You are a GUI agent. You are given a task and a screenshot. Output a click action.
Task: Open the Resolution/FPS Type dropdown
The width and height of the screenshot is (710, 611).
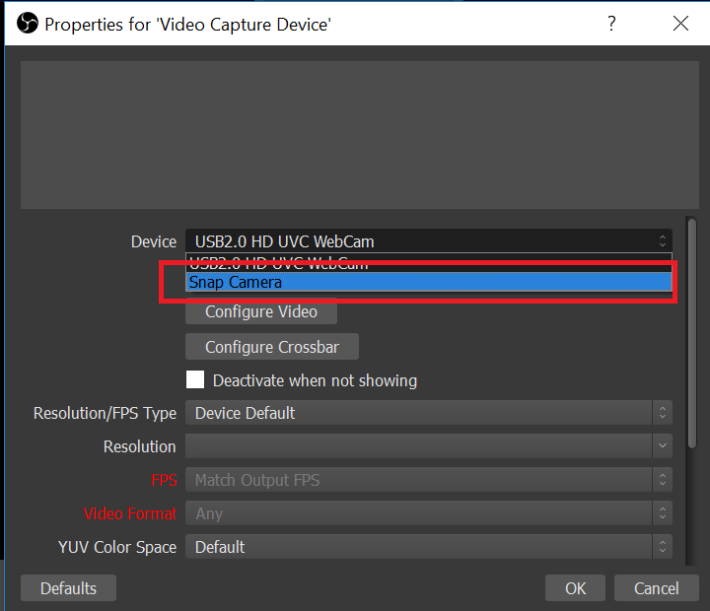[x=428, y=413]
